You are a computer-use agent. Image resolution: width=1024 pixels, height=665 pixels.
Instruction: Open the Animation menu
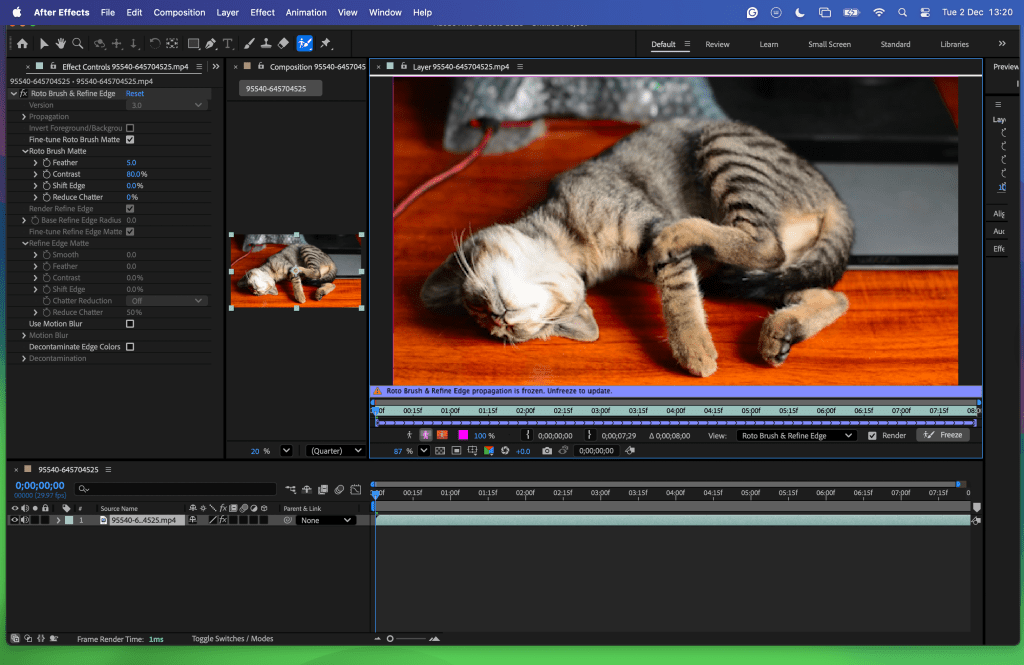(x=306, y=13)
